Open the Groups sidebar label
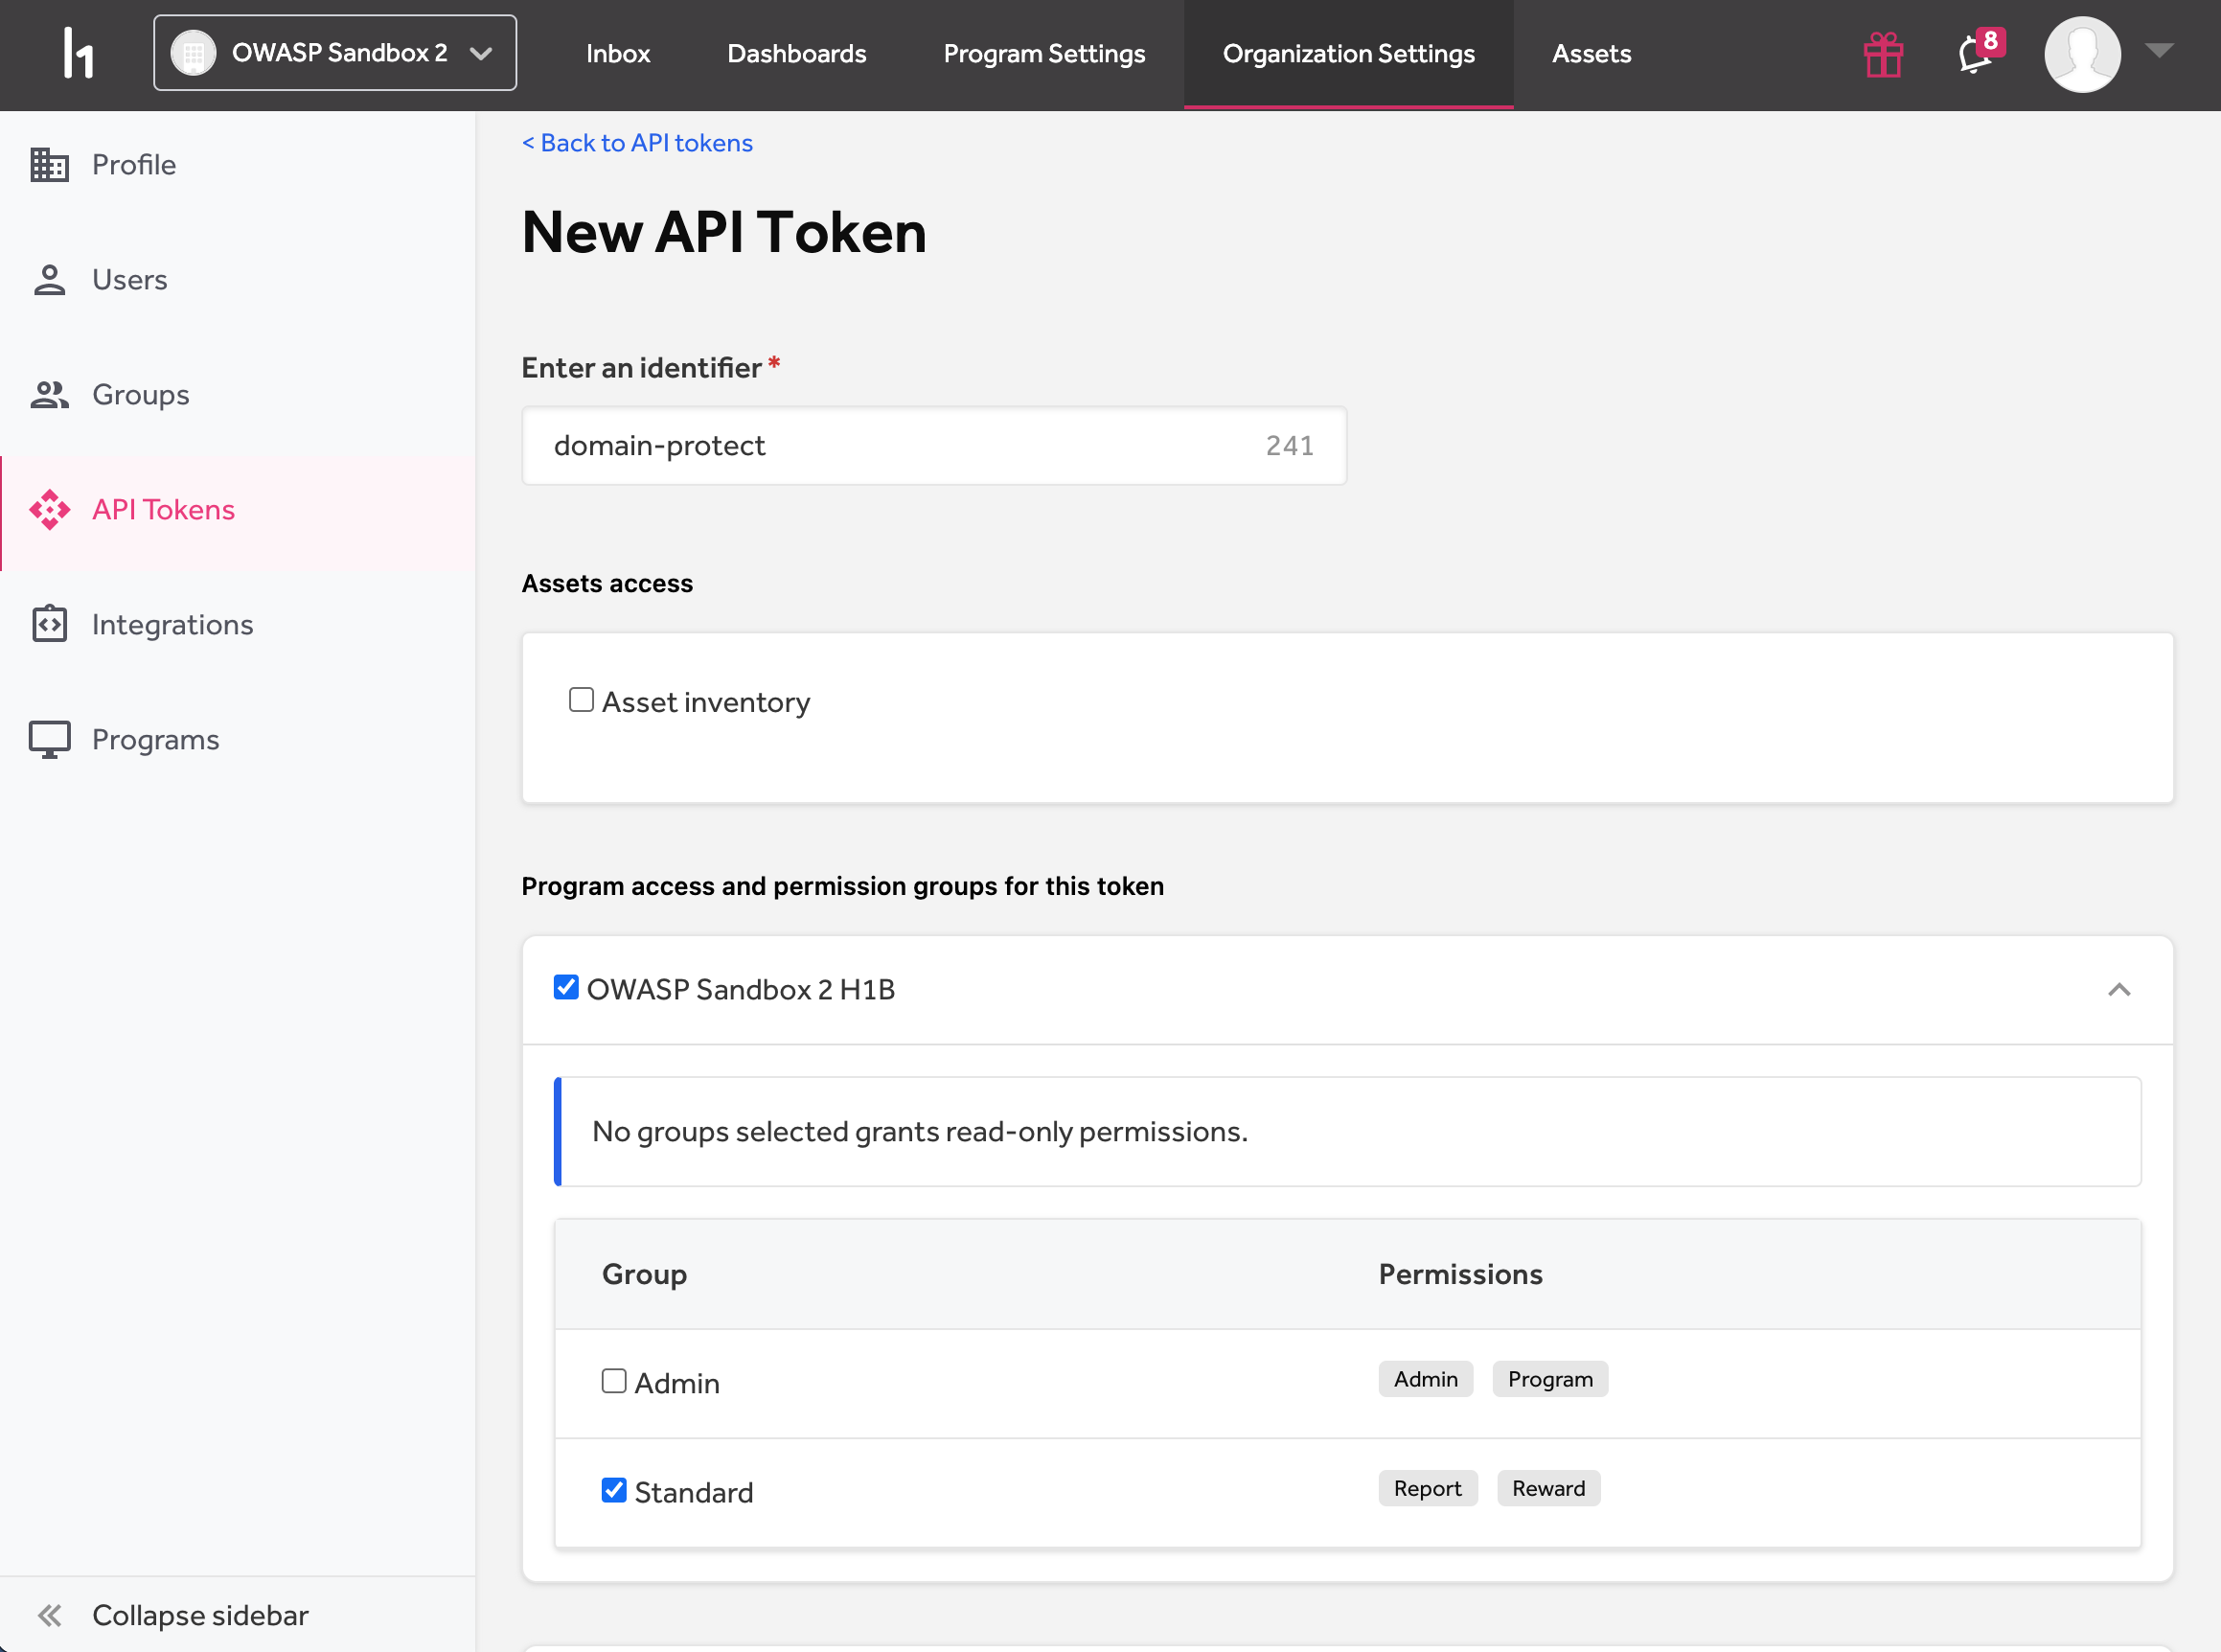The image size is (2221, 1652). pyautogui.click(x=141, y=395)
